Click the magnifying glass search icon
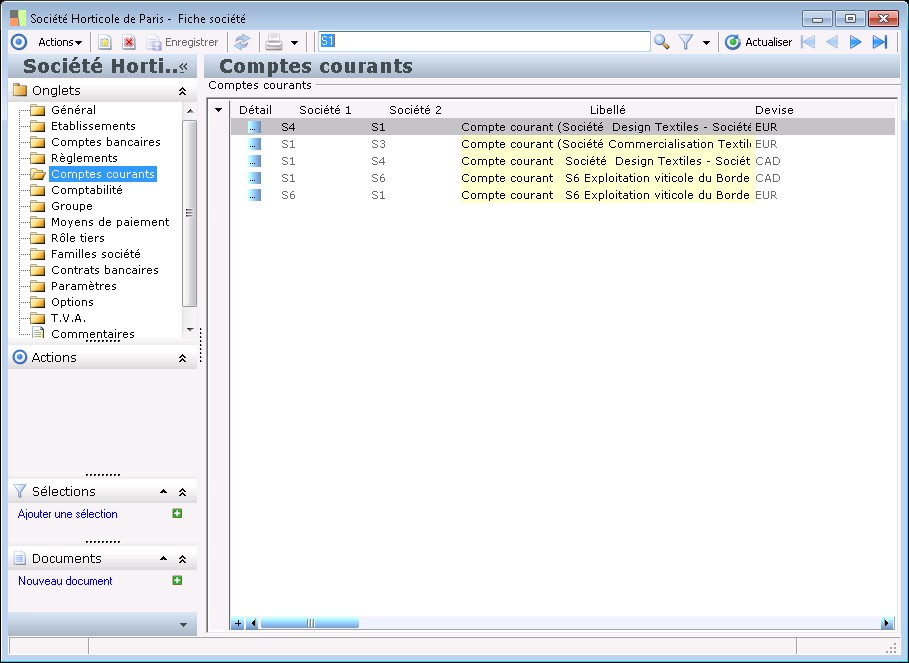The height and width of the screenshot is (663, 909). pos(661,42)
